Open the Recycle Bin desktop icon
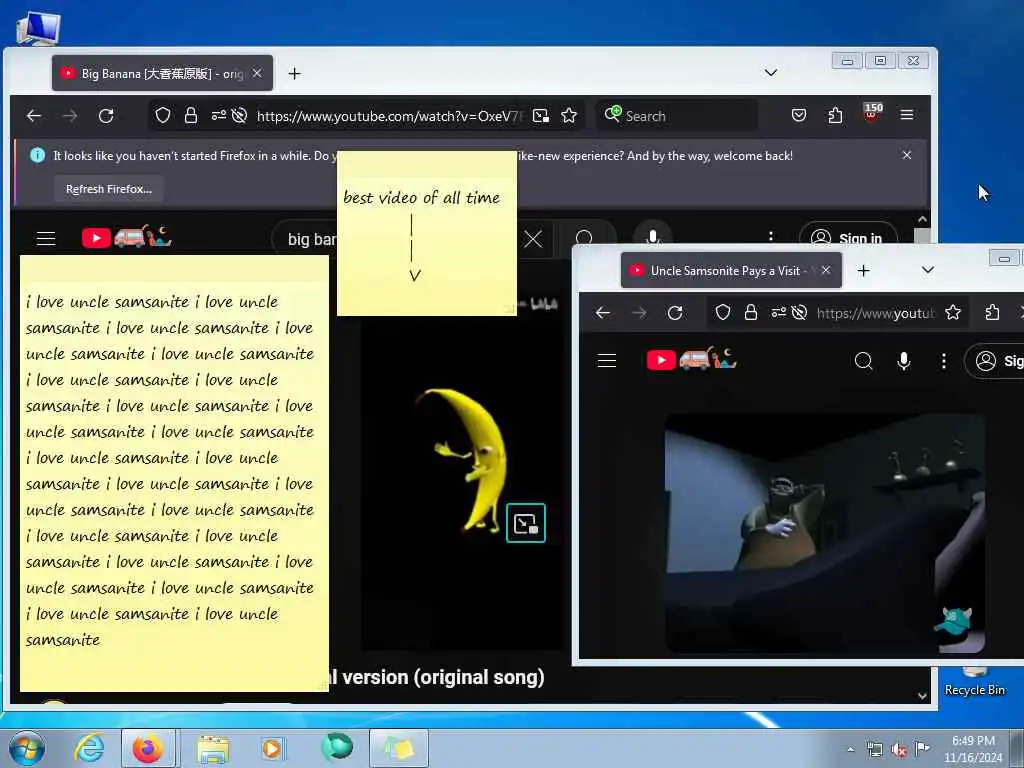This screenshot has height=768, width=1024. 974,680
